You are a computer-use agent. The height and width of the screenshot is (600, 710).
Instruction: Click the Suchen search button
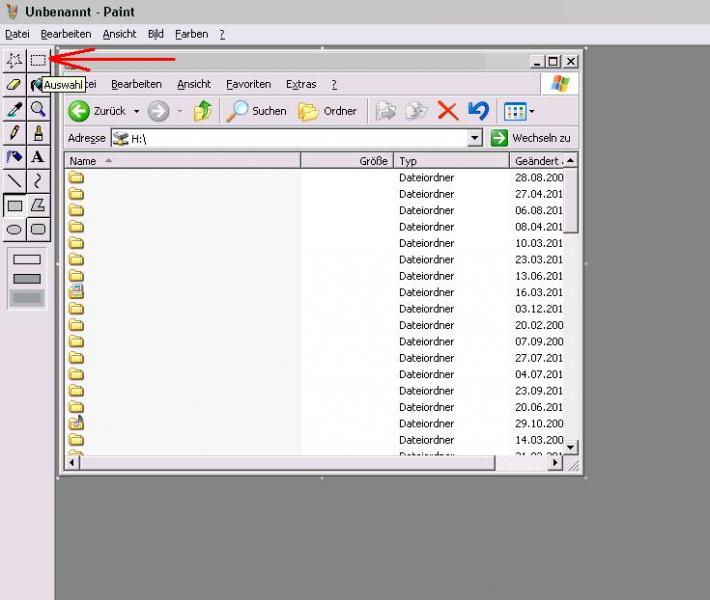257,111
